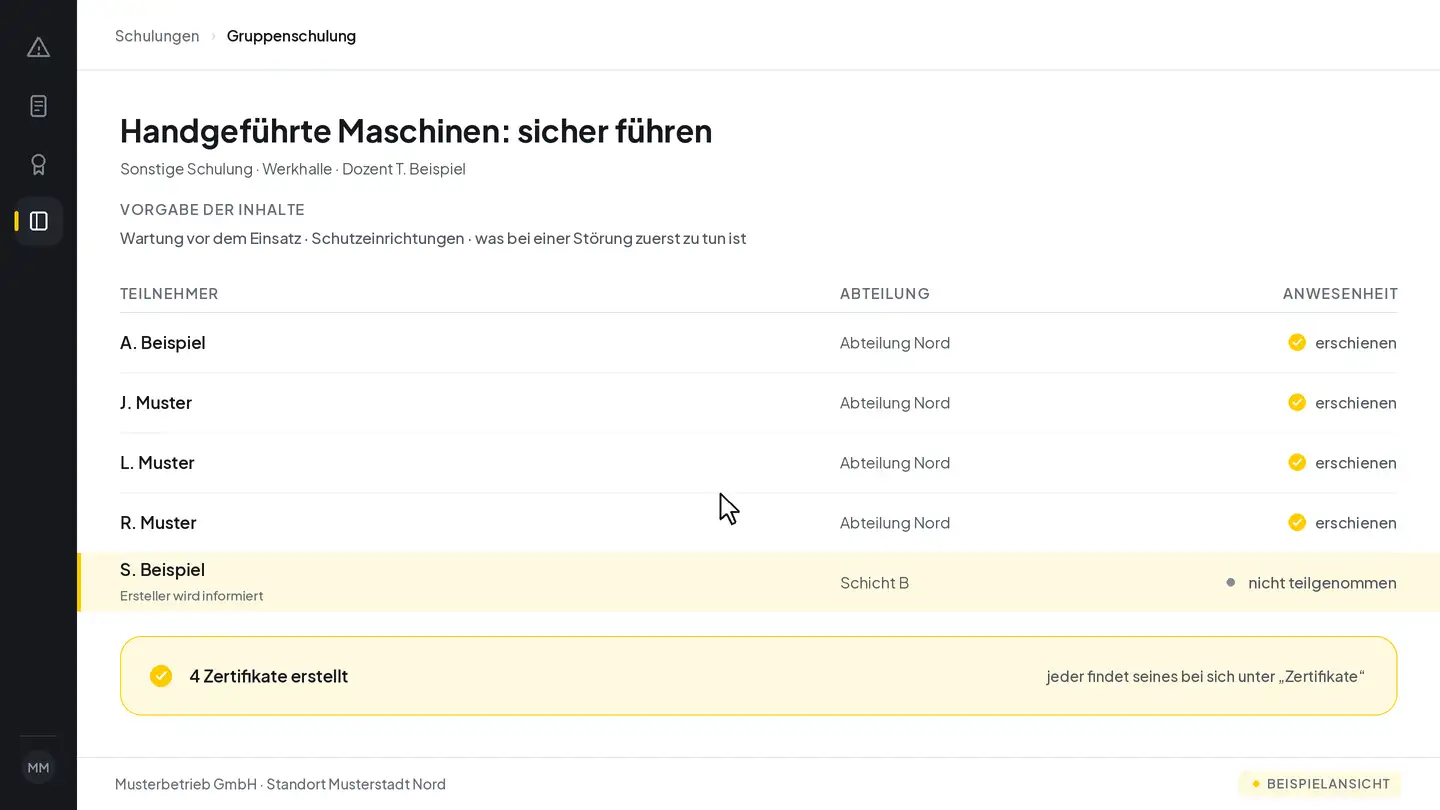Open the document sidebar icon
The width and height of the screenshot is (1440, 810).
tap(38, 106)
